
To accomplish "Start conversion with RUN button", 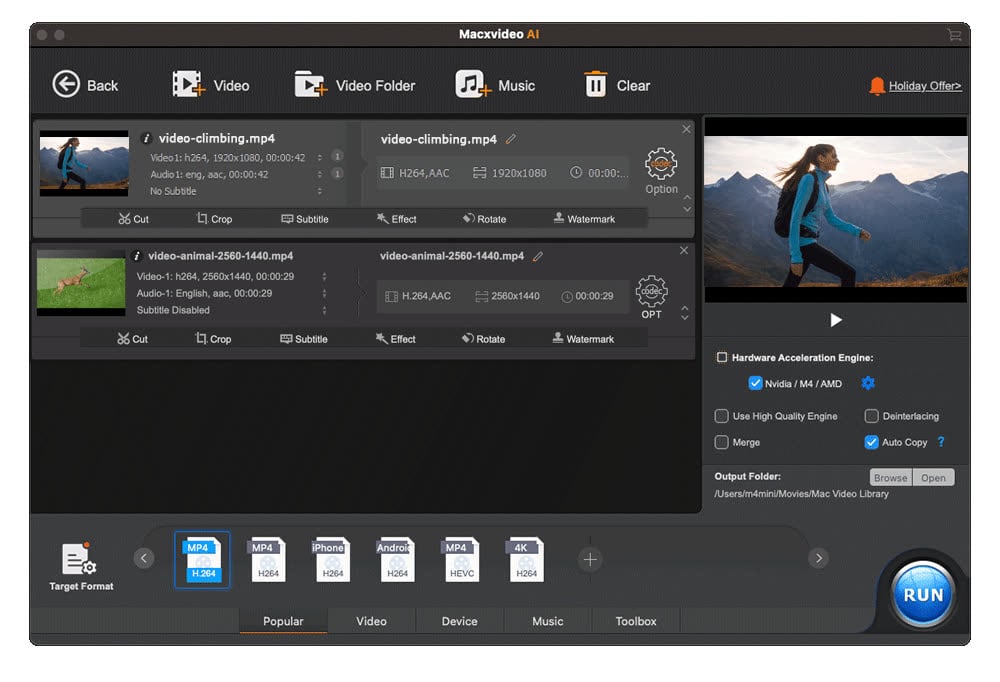I will tap(922, 595).
